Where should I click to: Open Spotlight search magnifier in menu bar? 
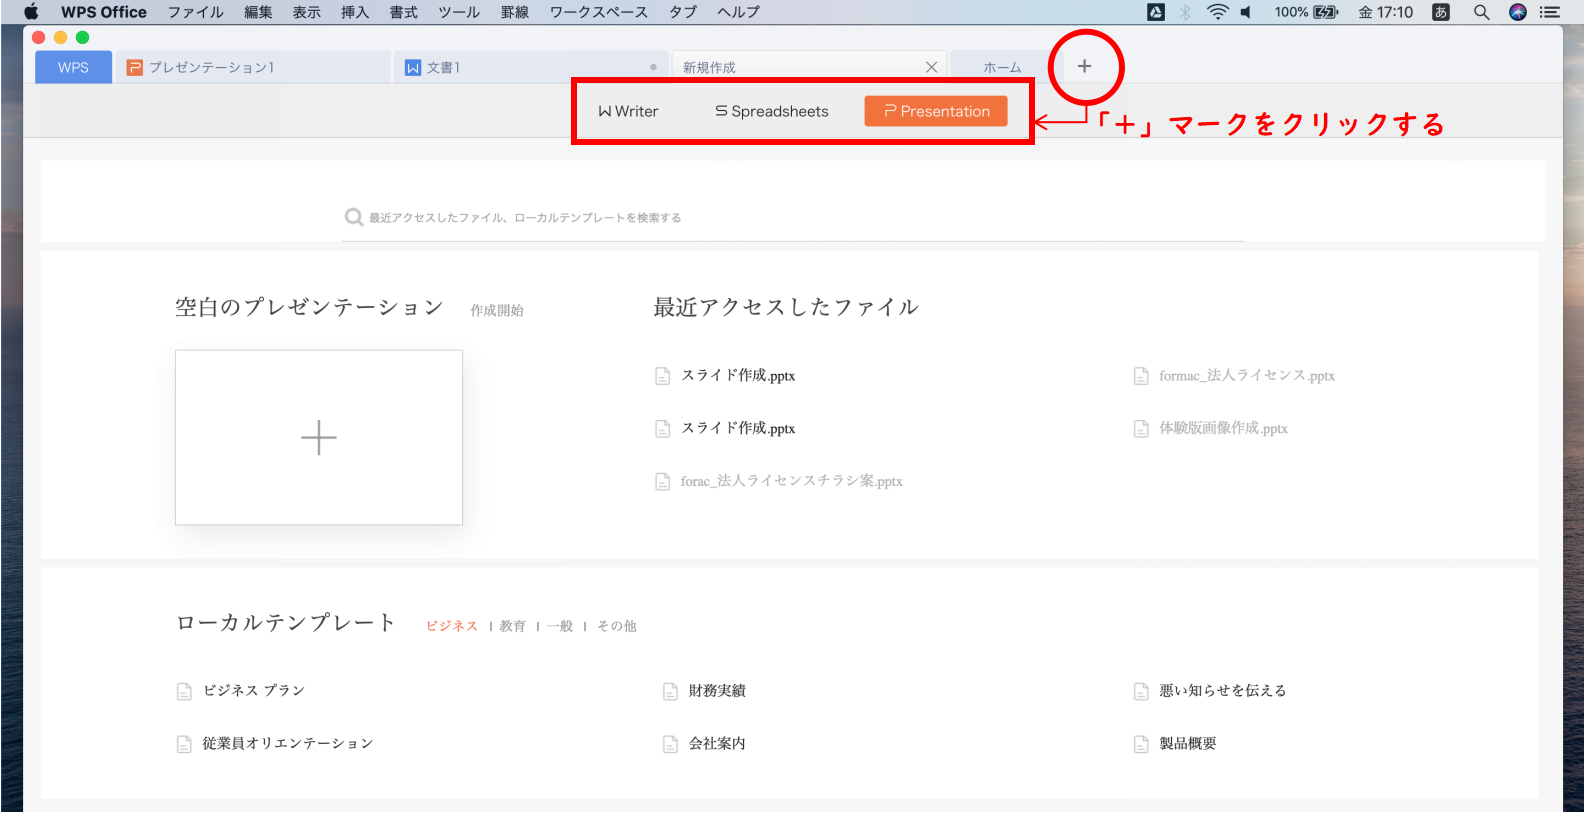pos(1481,12)
